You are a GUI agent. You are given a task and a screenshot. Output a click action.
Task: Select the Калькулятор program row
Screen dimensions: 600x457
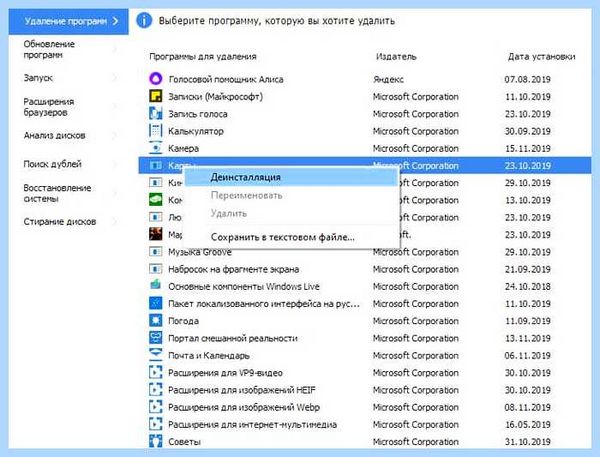click(x=365, y=131)
